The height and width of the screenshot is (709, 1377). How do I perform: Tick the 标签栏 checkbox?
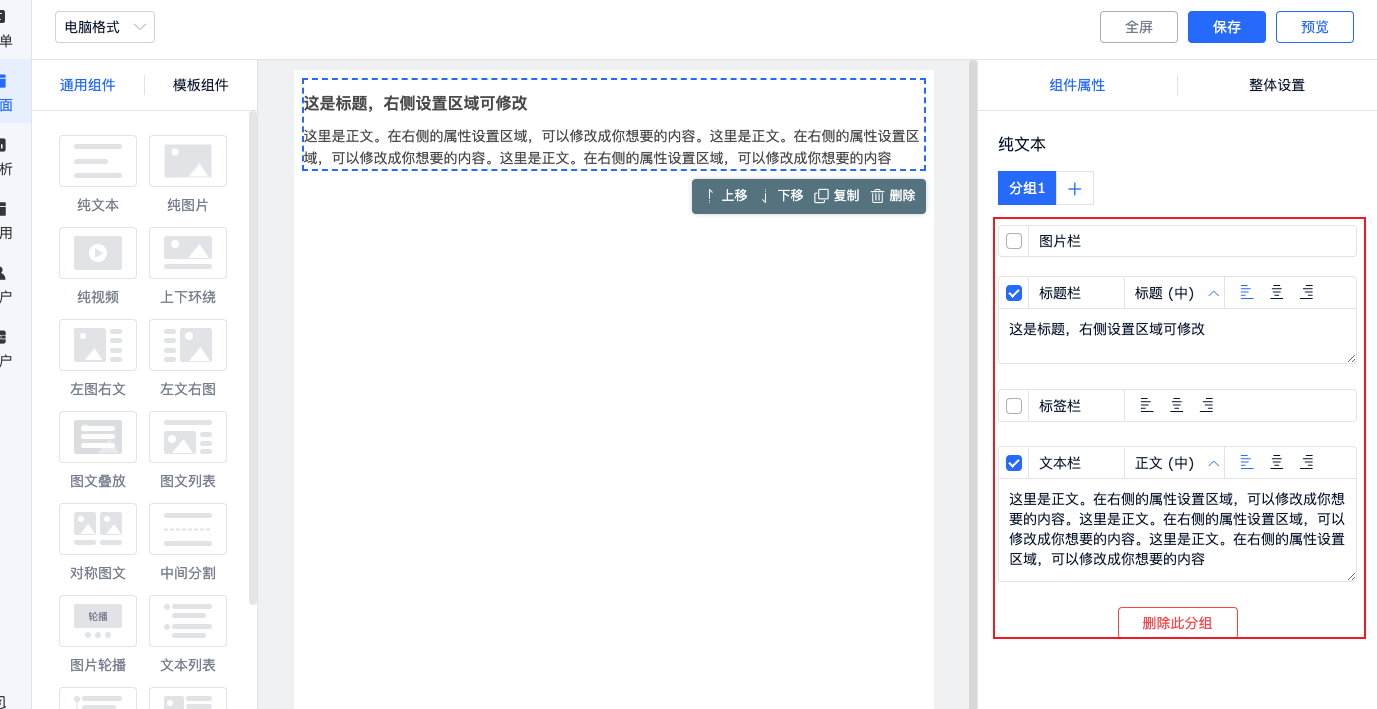click(1014, 406)
